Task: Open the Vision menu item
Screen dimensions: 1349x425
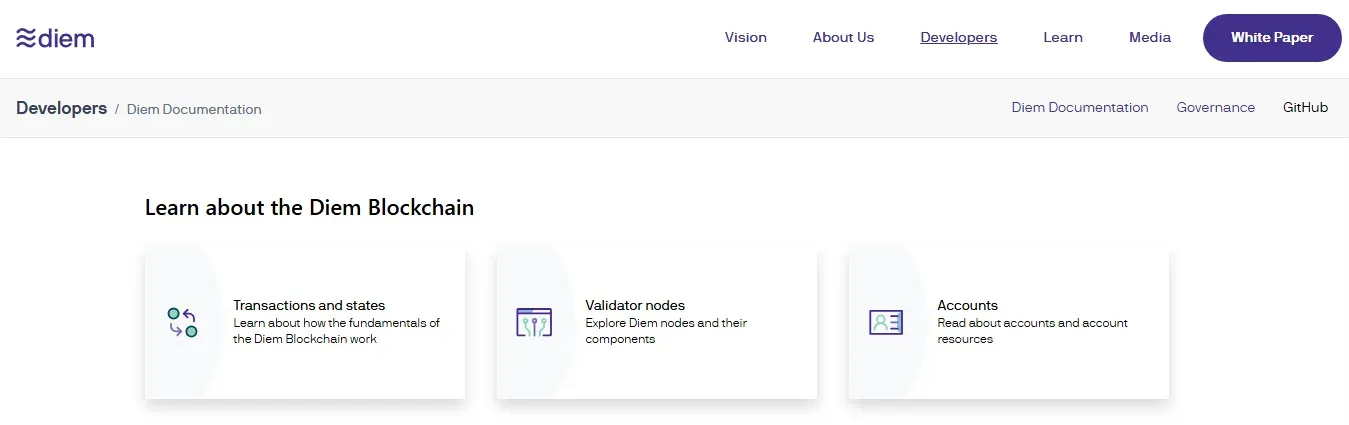Action: (x=746, y=38)
